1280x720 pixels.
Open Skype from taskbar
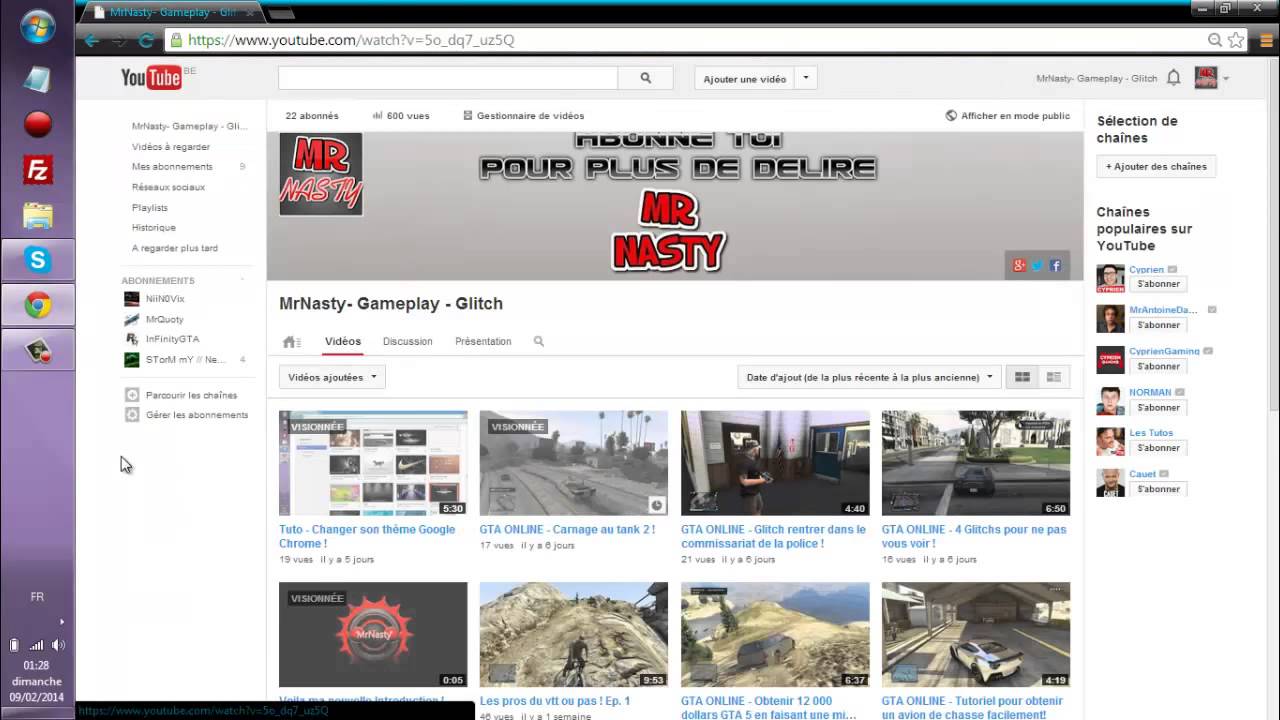coord(38,260)
